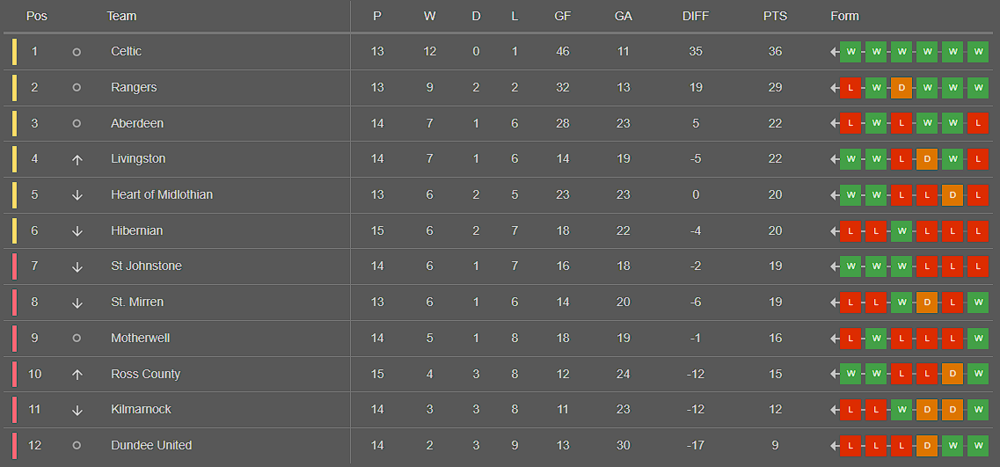The height and width of the screenshot is (467, 1000).
Task: Click the down arrow beside Heart of Midlothian
Action: [77, 195]
